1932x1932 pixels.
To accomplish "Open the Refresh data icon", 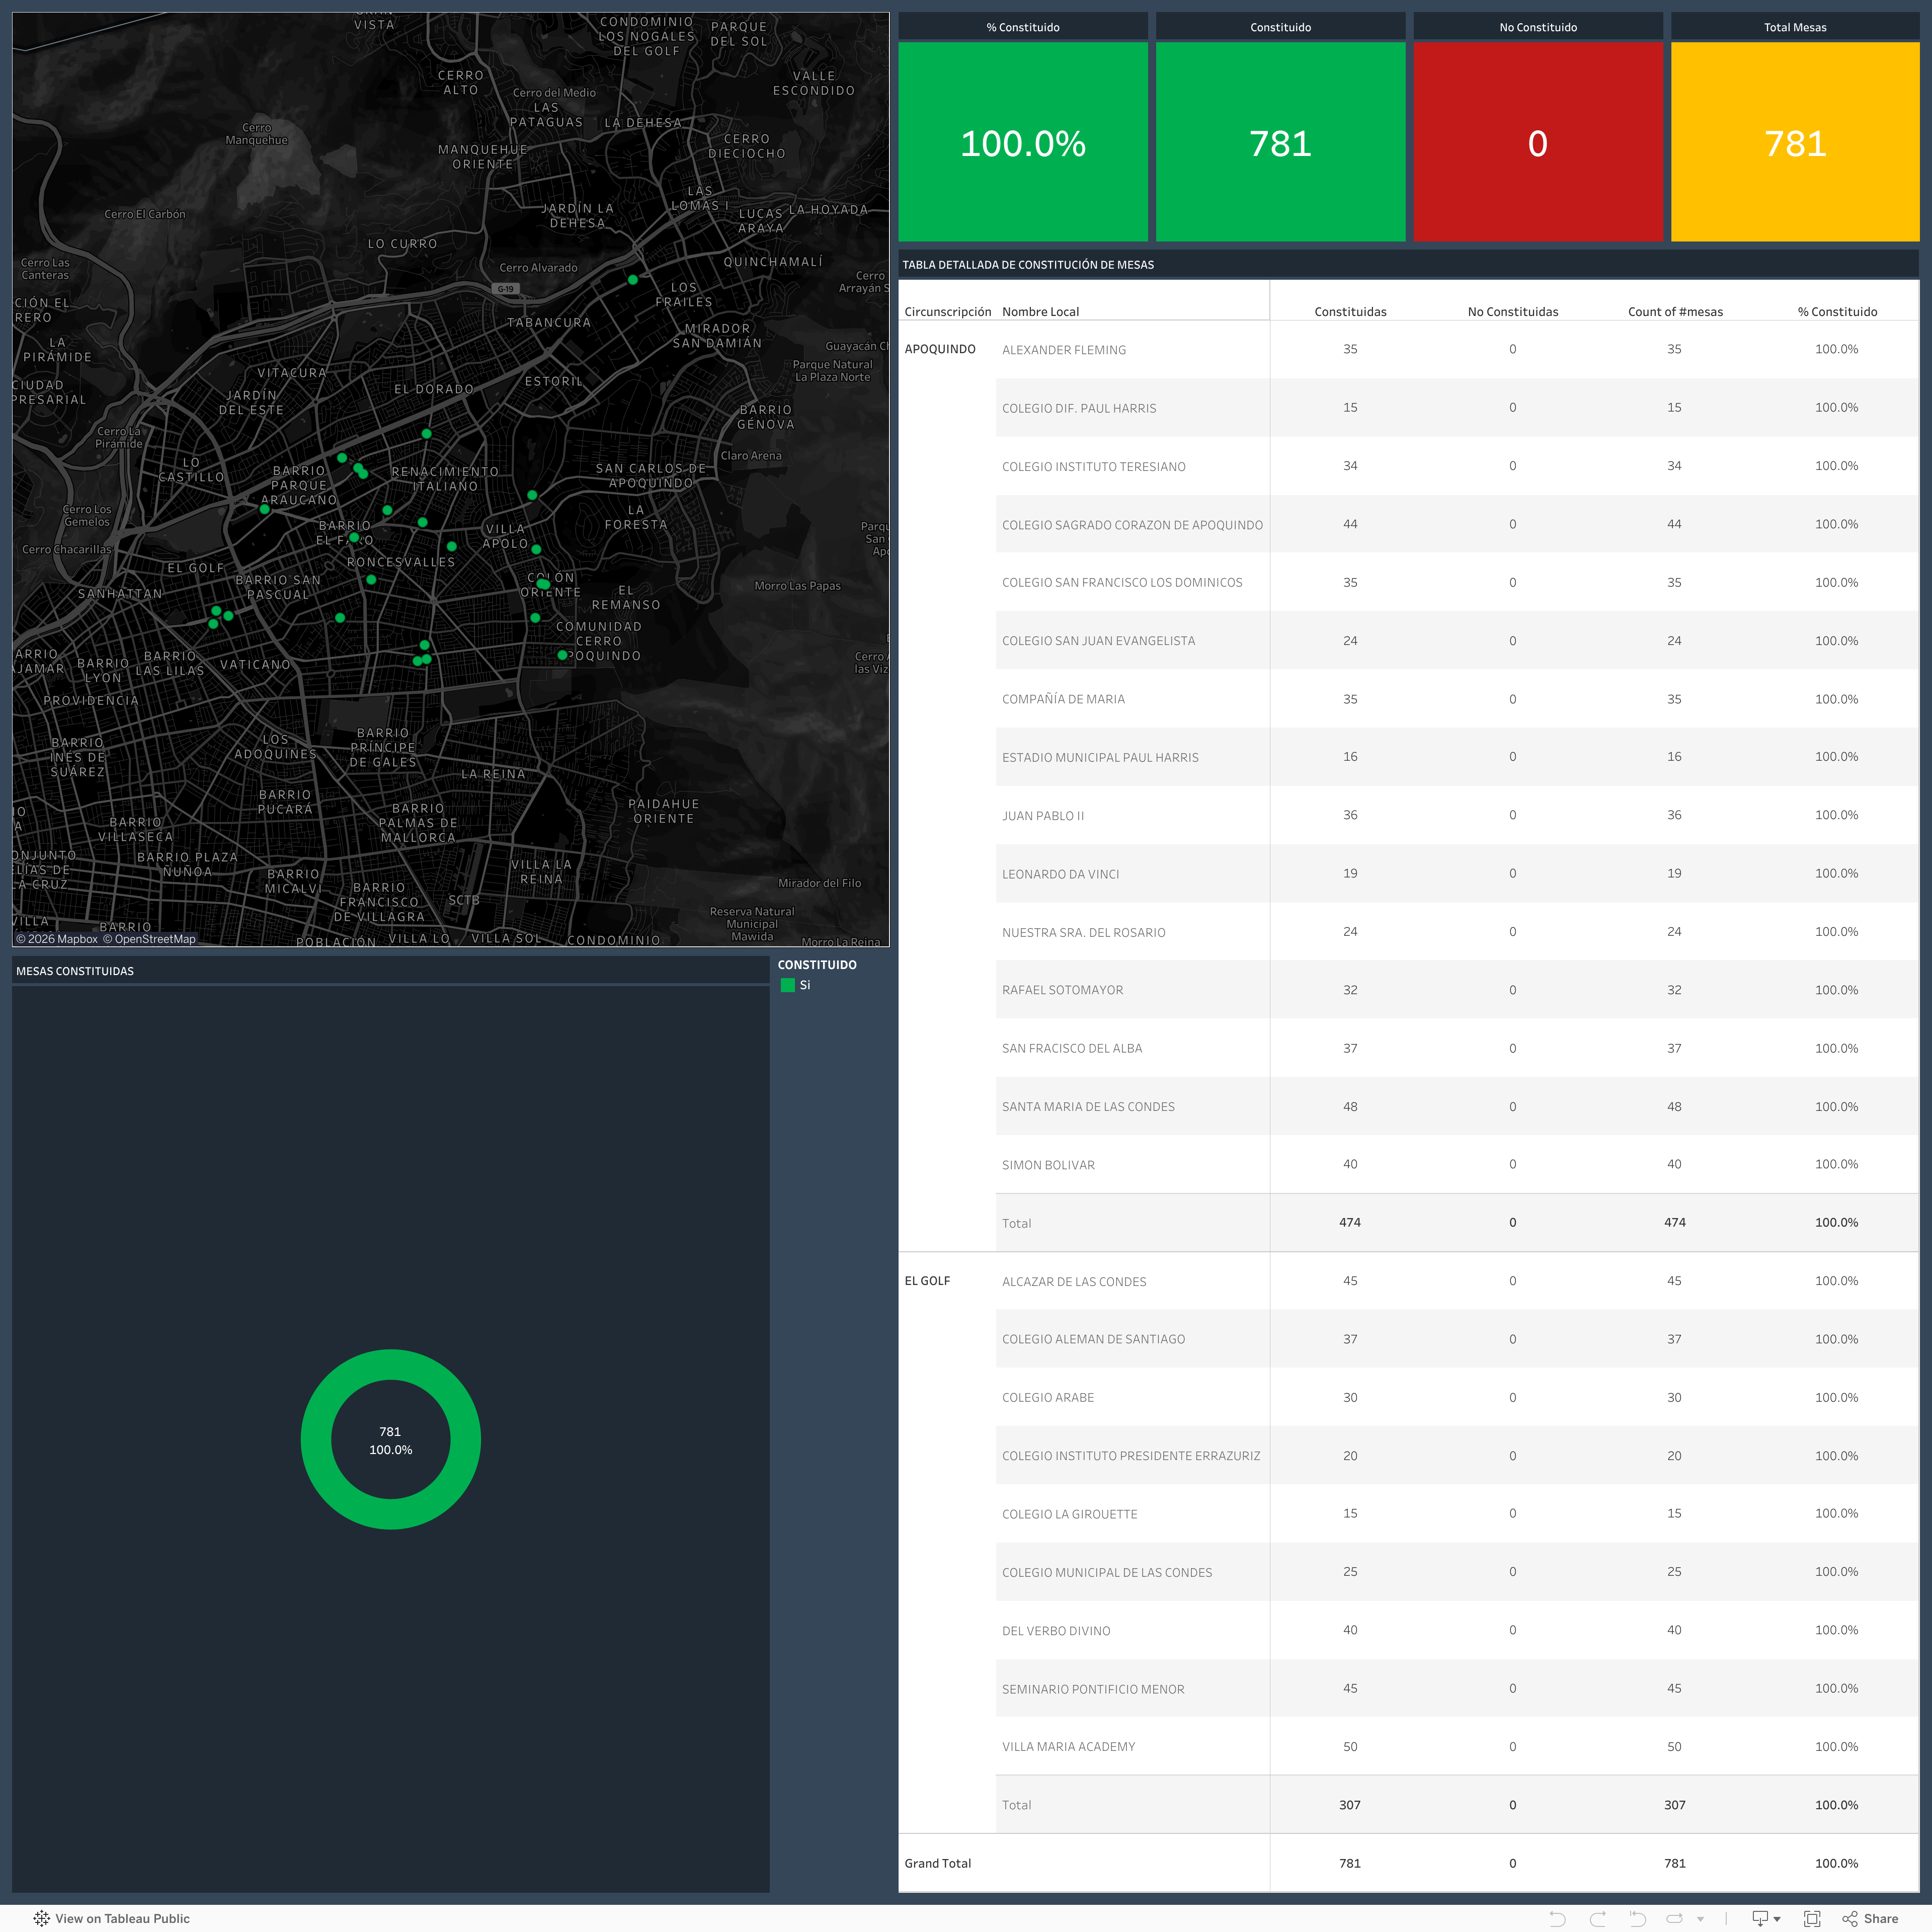I will pyautogui.click(x=1675, y=1918).
